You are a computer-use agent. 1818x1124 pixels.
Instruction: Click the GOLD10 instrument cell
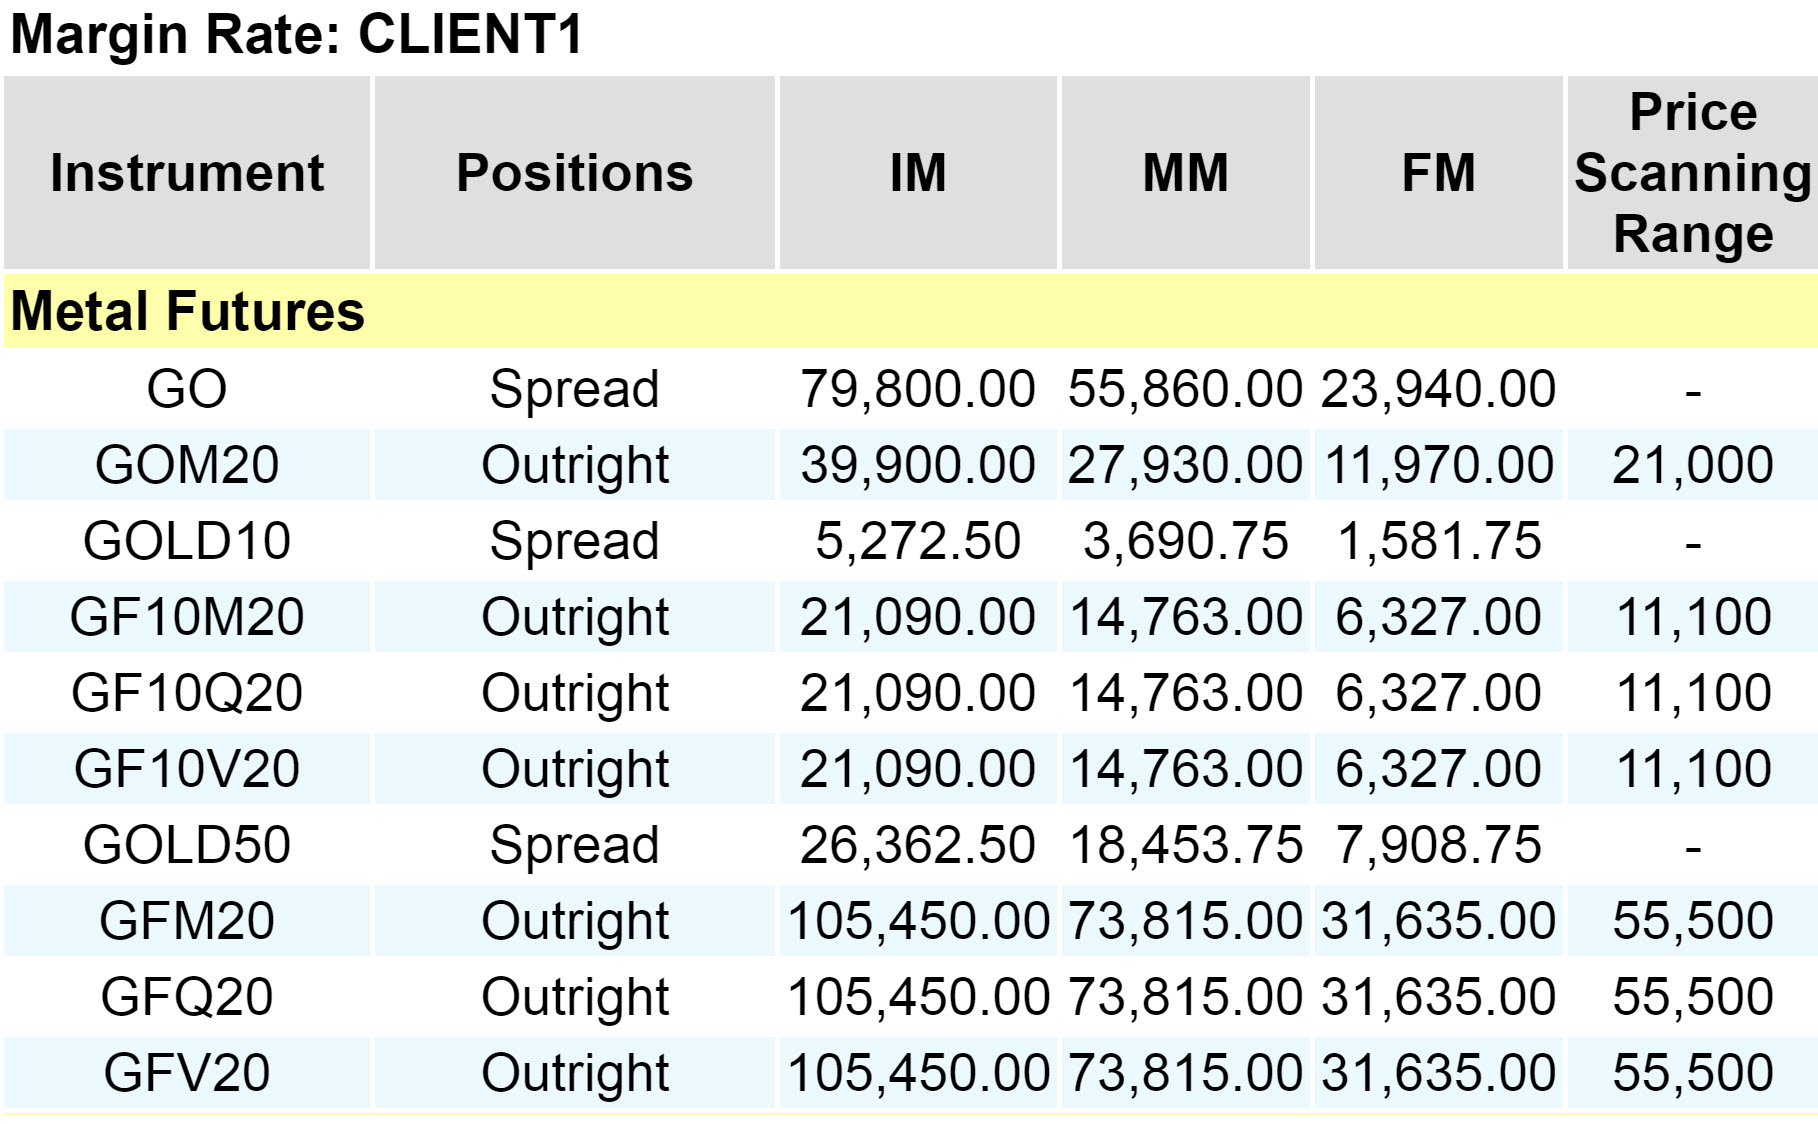pos(187,541)
